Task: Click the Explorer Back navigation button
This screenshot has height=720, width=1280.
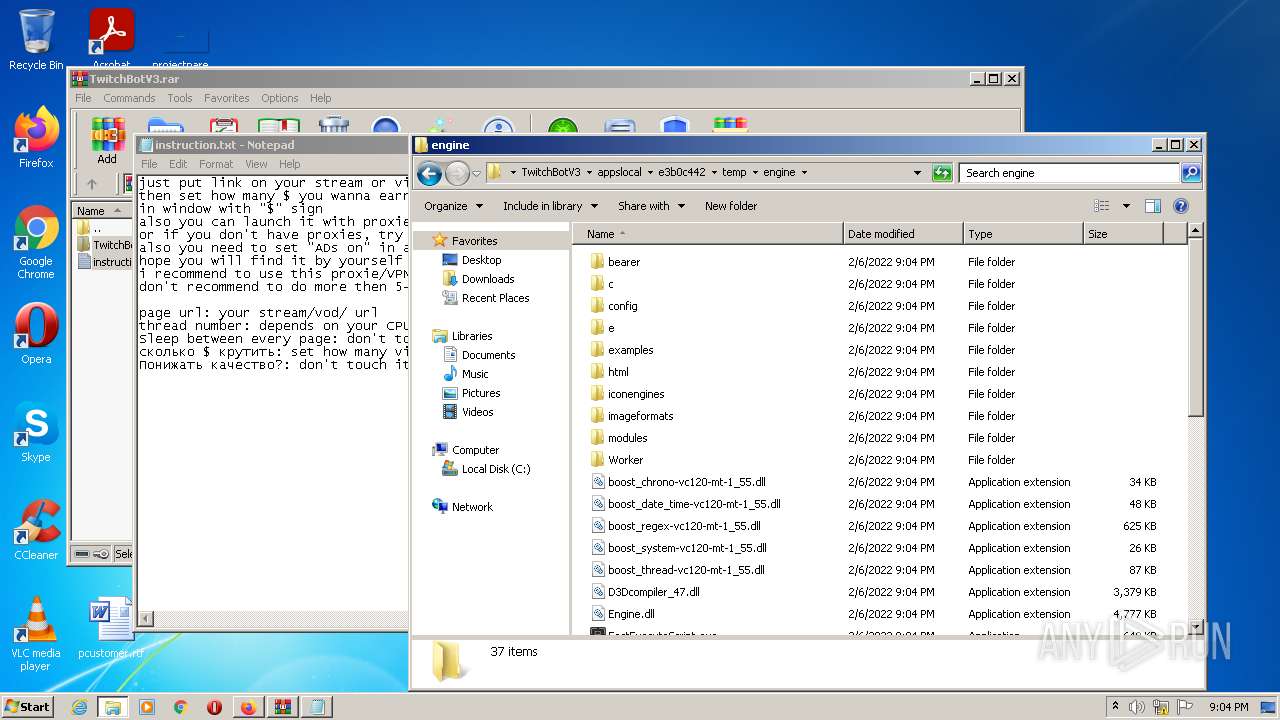Action: coord(430,173)
